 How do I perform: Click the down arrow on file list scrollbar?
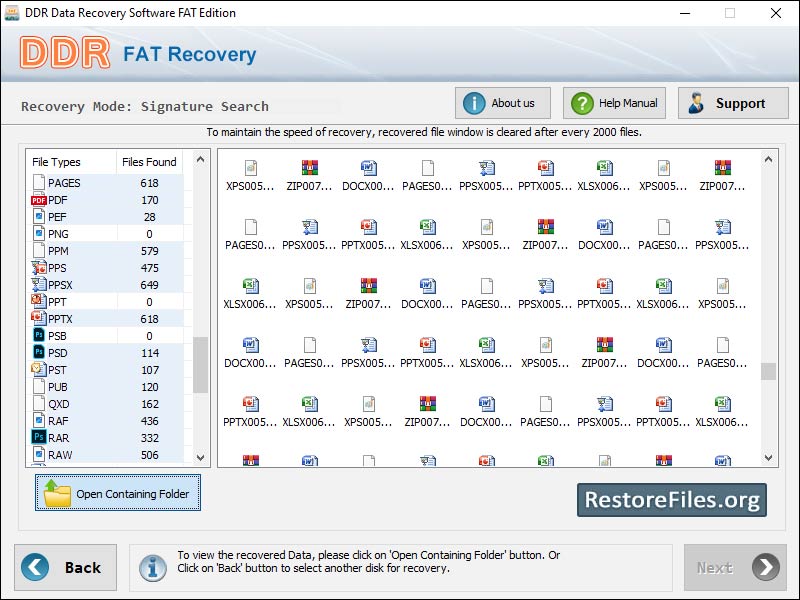click(770, 458)
